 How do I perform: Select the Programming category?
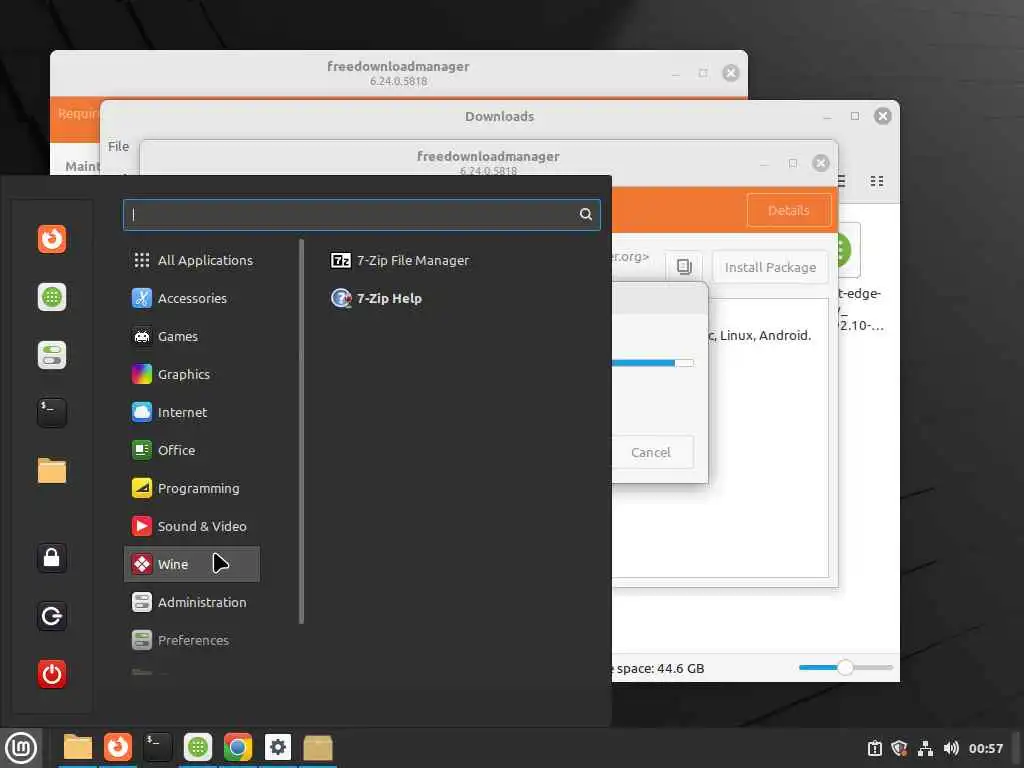pos(192,488)
